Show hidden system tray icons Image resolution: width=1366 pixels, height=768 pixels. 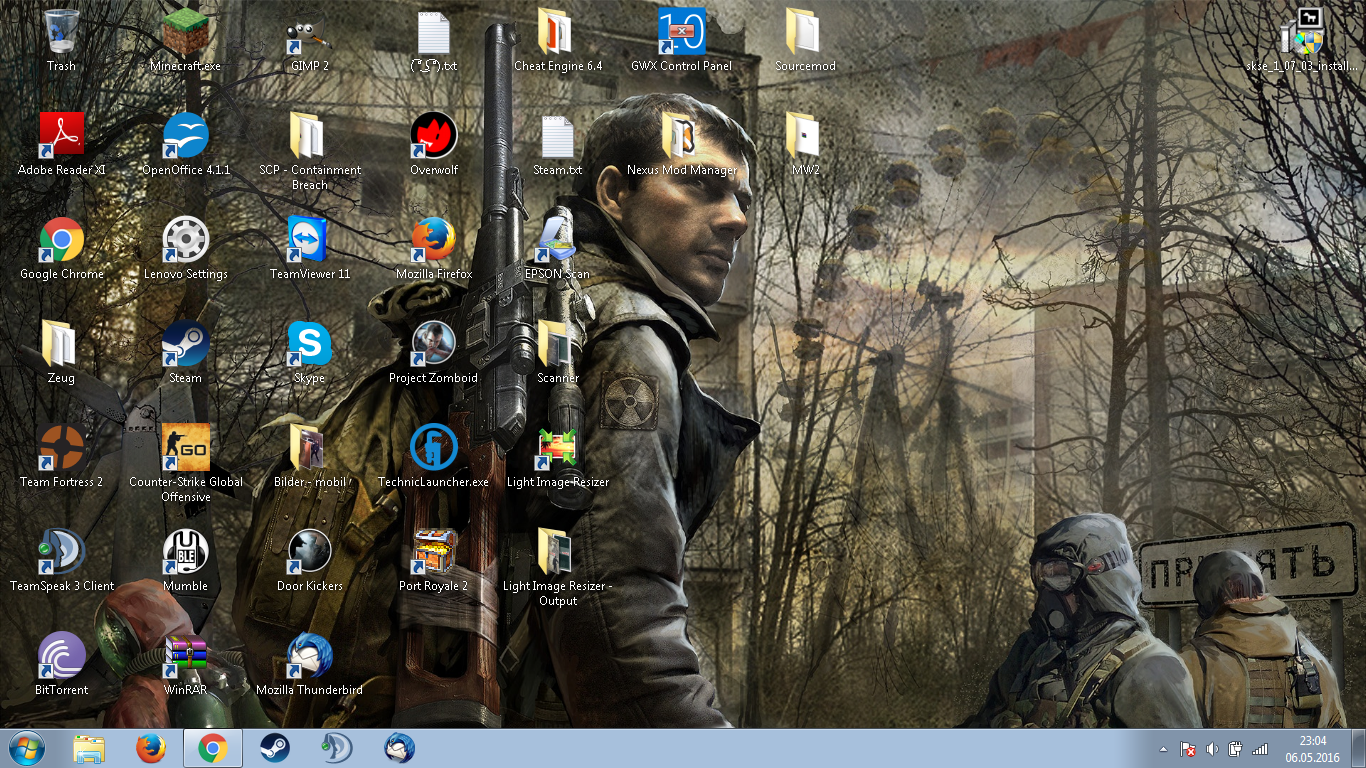(1162, 749)
